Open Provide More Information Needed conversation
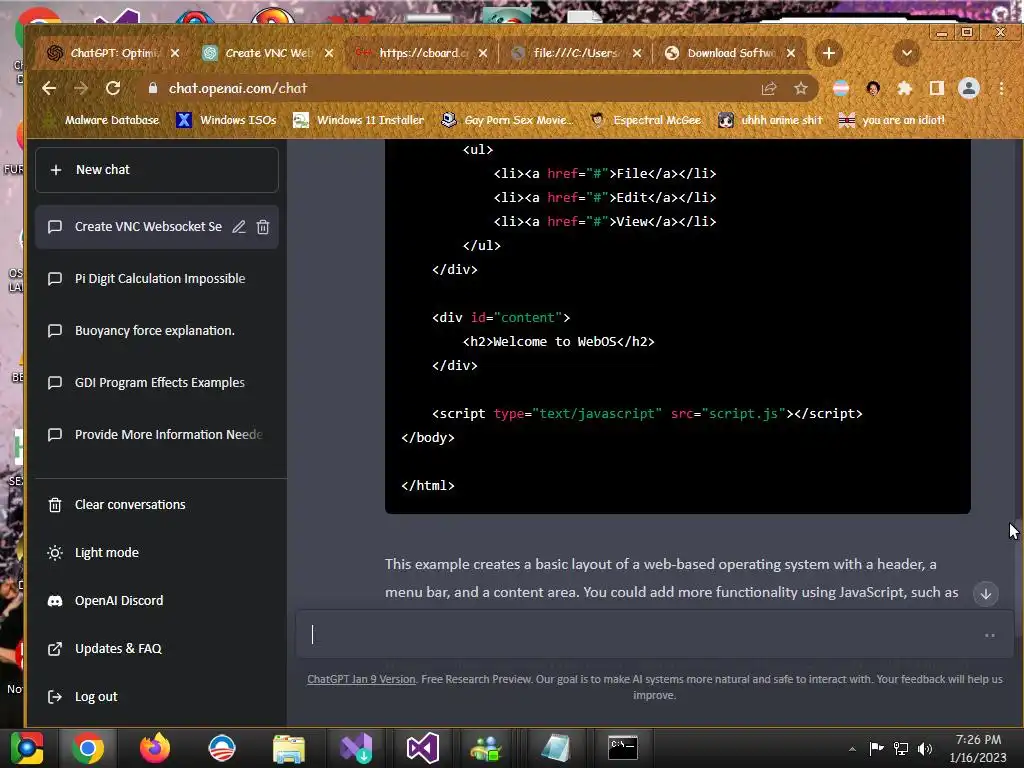Screen dimensions: 1024x768 pyautogui.click(x=157, y=435)
